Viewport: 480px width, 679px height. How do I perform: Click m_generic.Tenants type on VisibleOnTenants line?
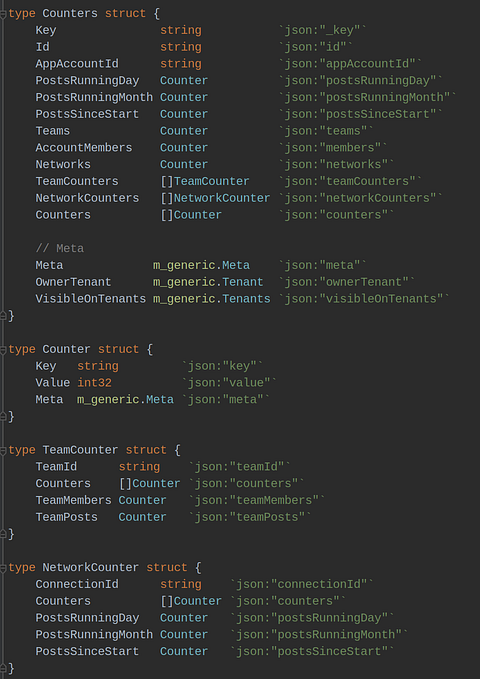pos(212,299)
